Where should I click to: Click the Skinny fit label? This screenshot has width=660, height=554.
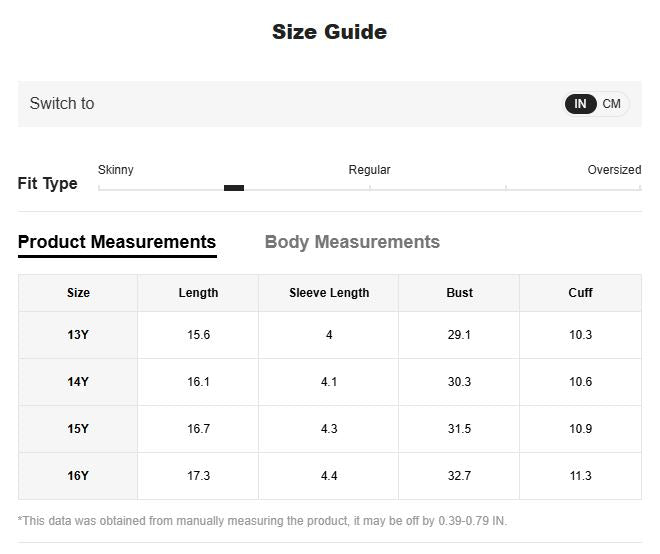click(x=116, y=170)
